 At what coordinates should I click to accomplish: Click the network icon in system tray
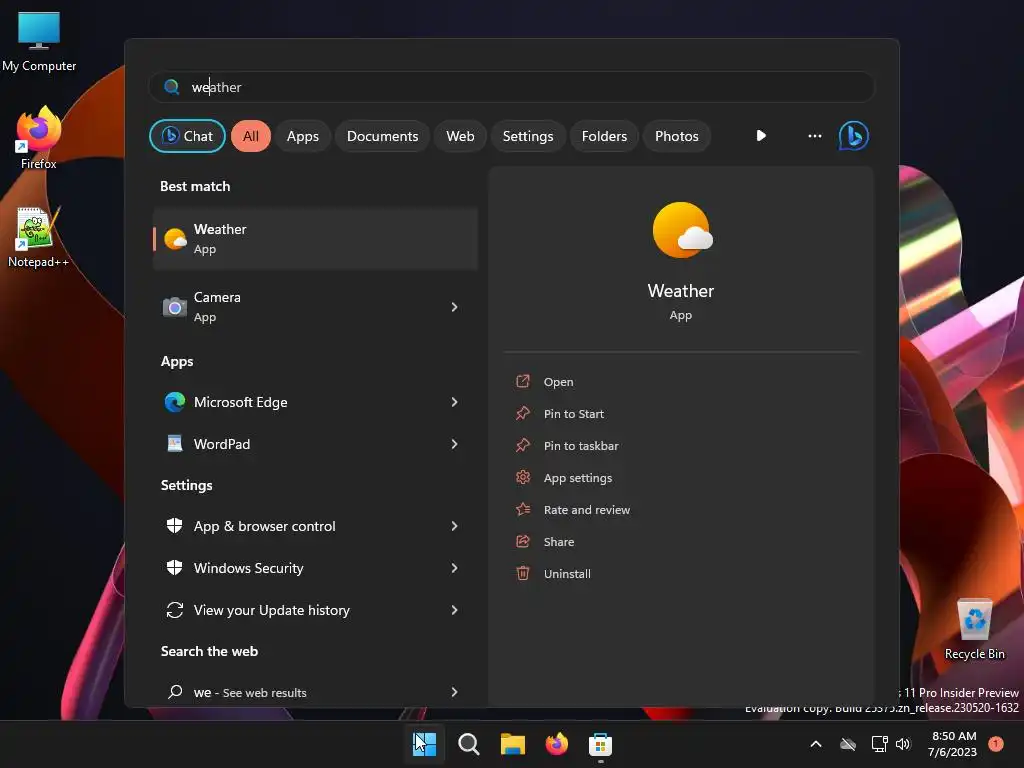(x=880, y=744)
